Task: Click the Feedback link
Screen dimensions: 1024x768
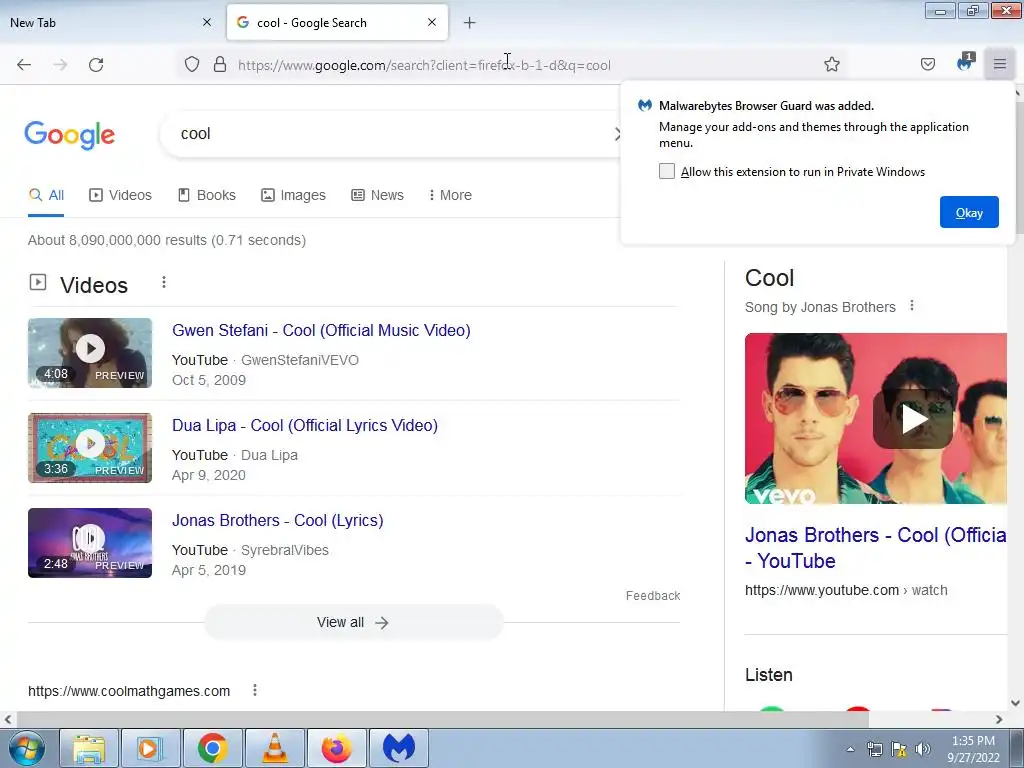Action: point(653,596)
